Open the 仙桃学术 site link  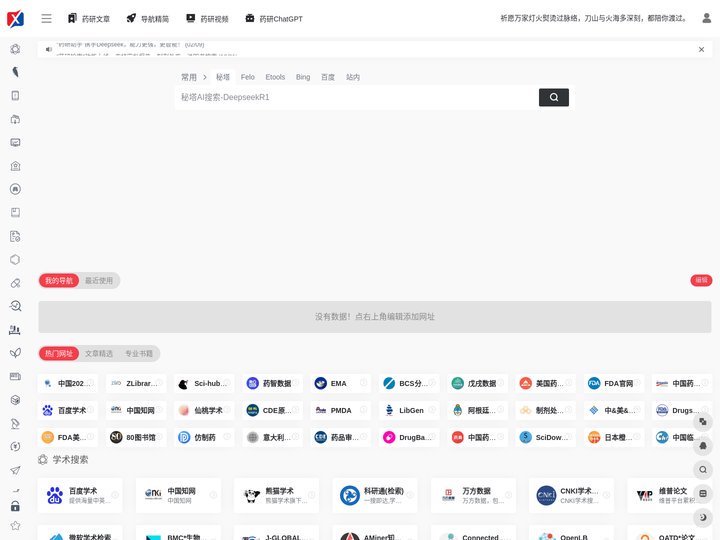coord(204,411)
